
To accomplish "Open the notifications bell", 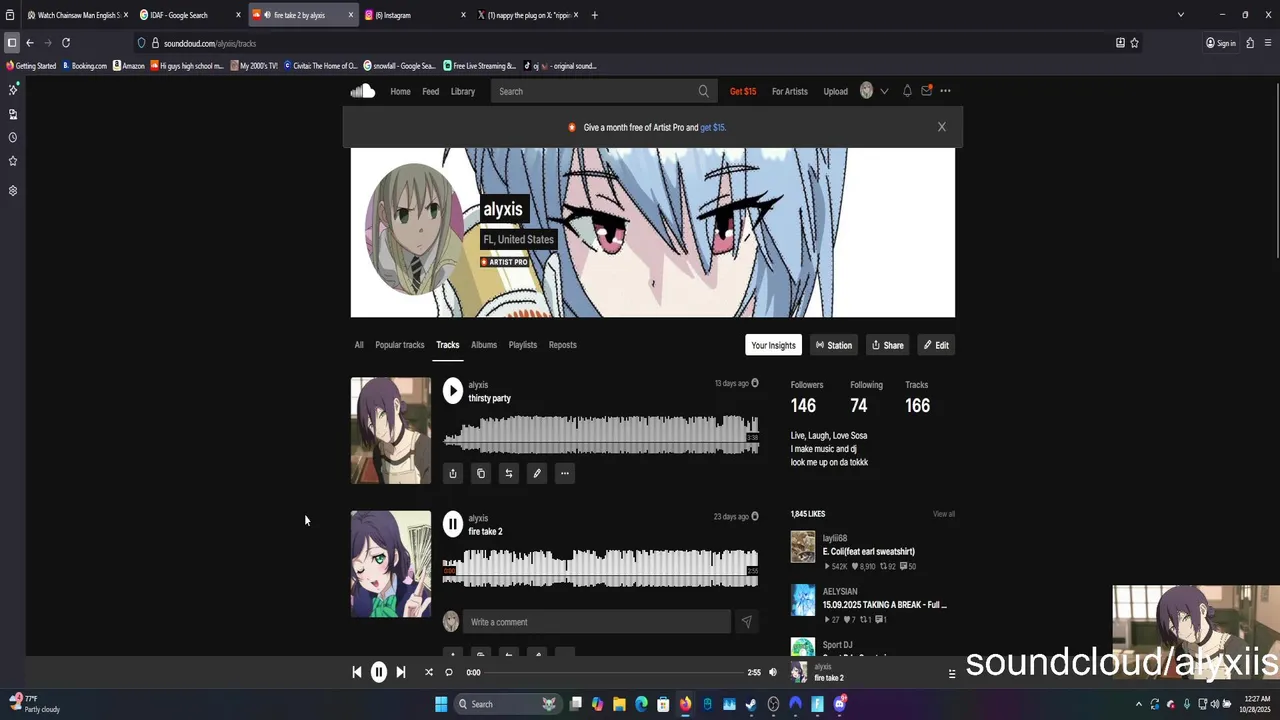I will [907, 91].
